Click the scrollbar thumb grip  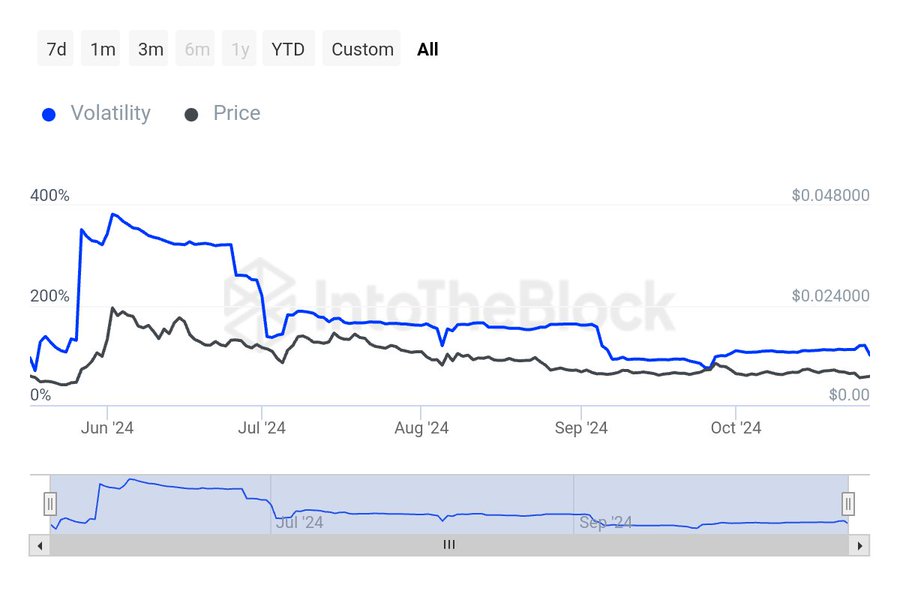point(449,545)
